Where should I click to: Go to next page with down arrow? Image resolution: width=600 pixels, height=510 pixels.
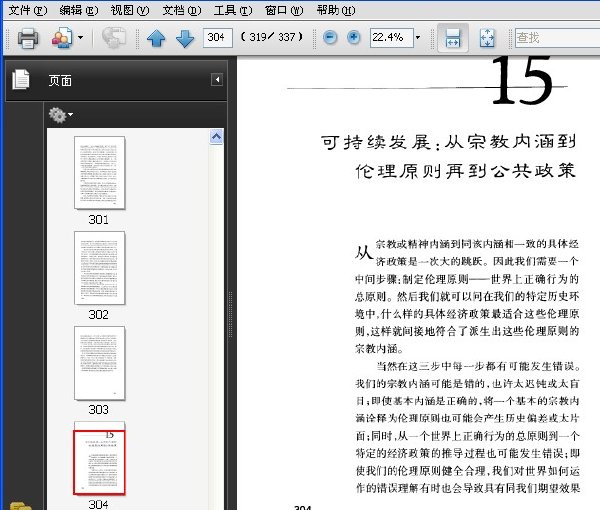click(185, 38)
